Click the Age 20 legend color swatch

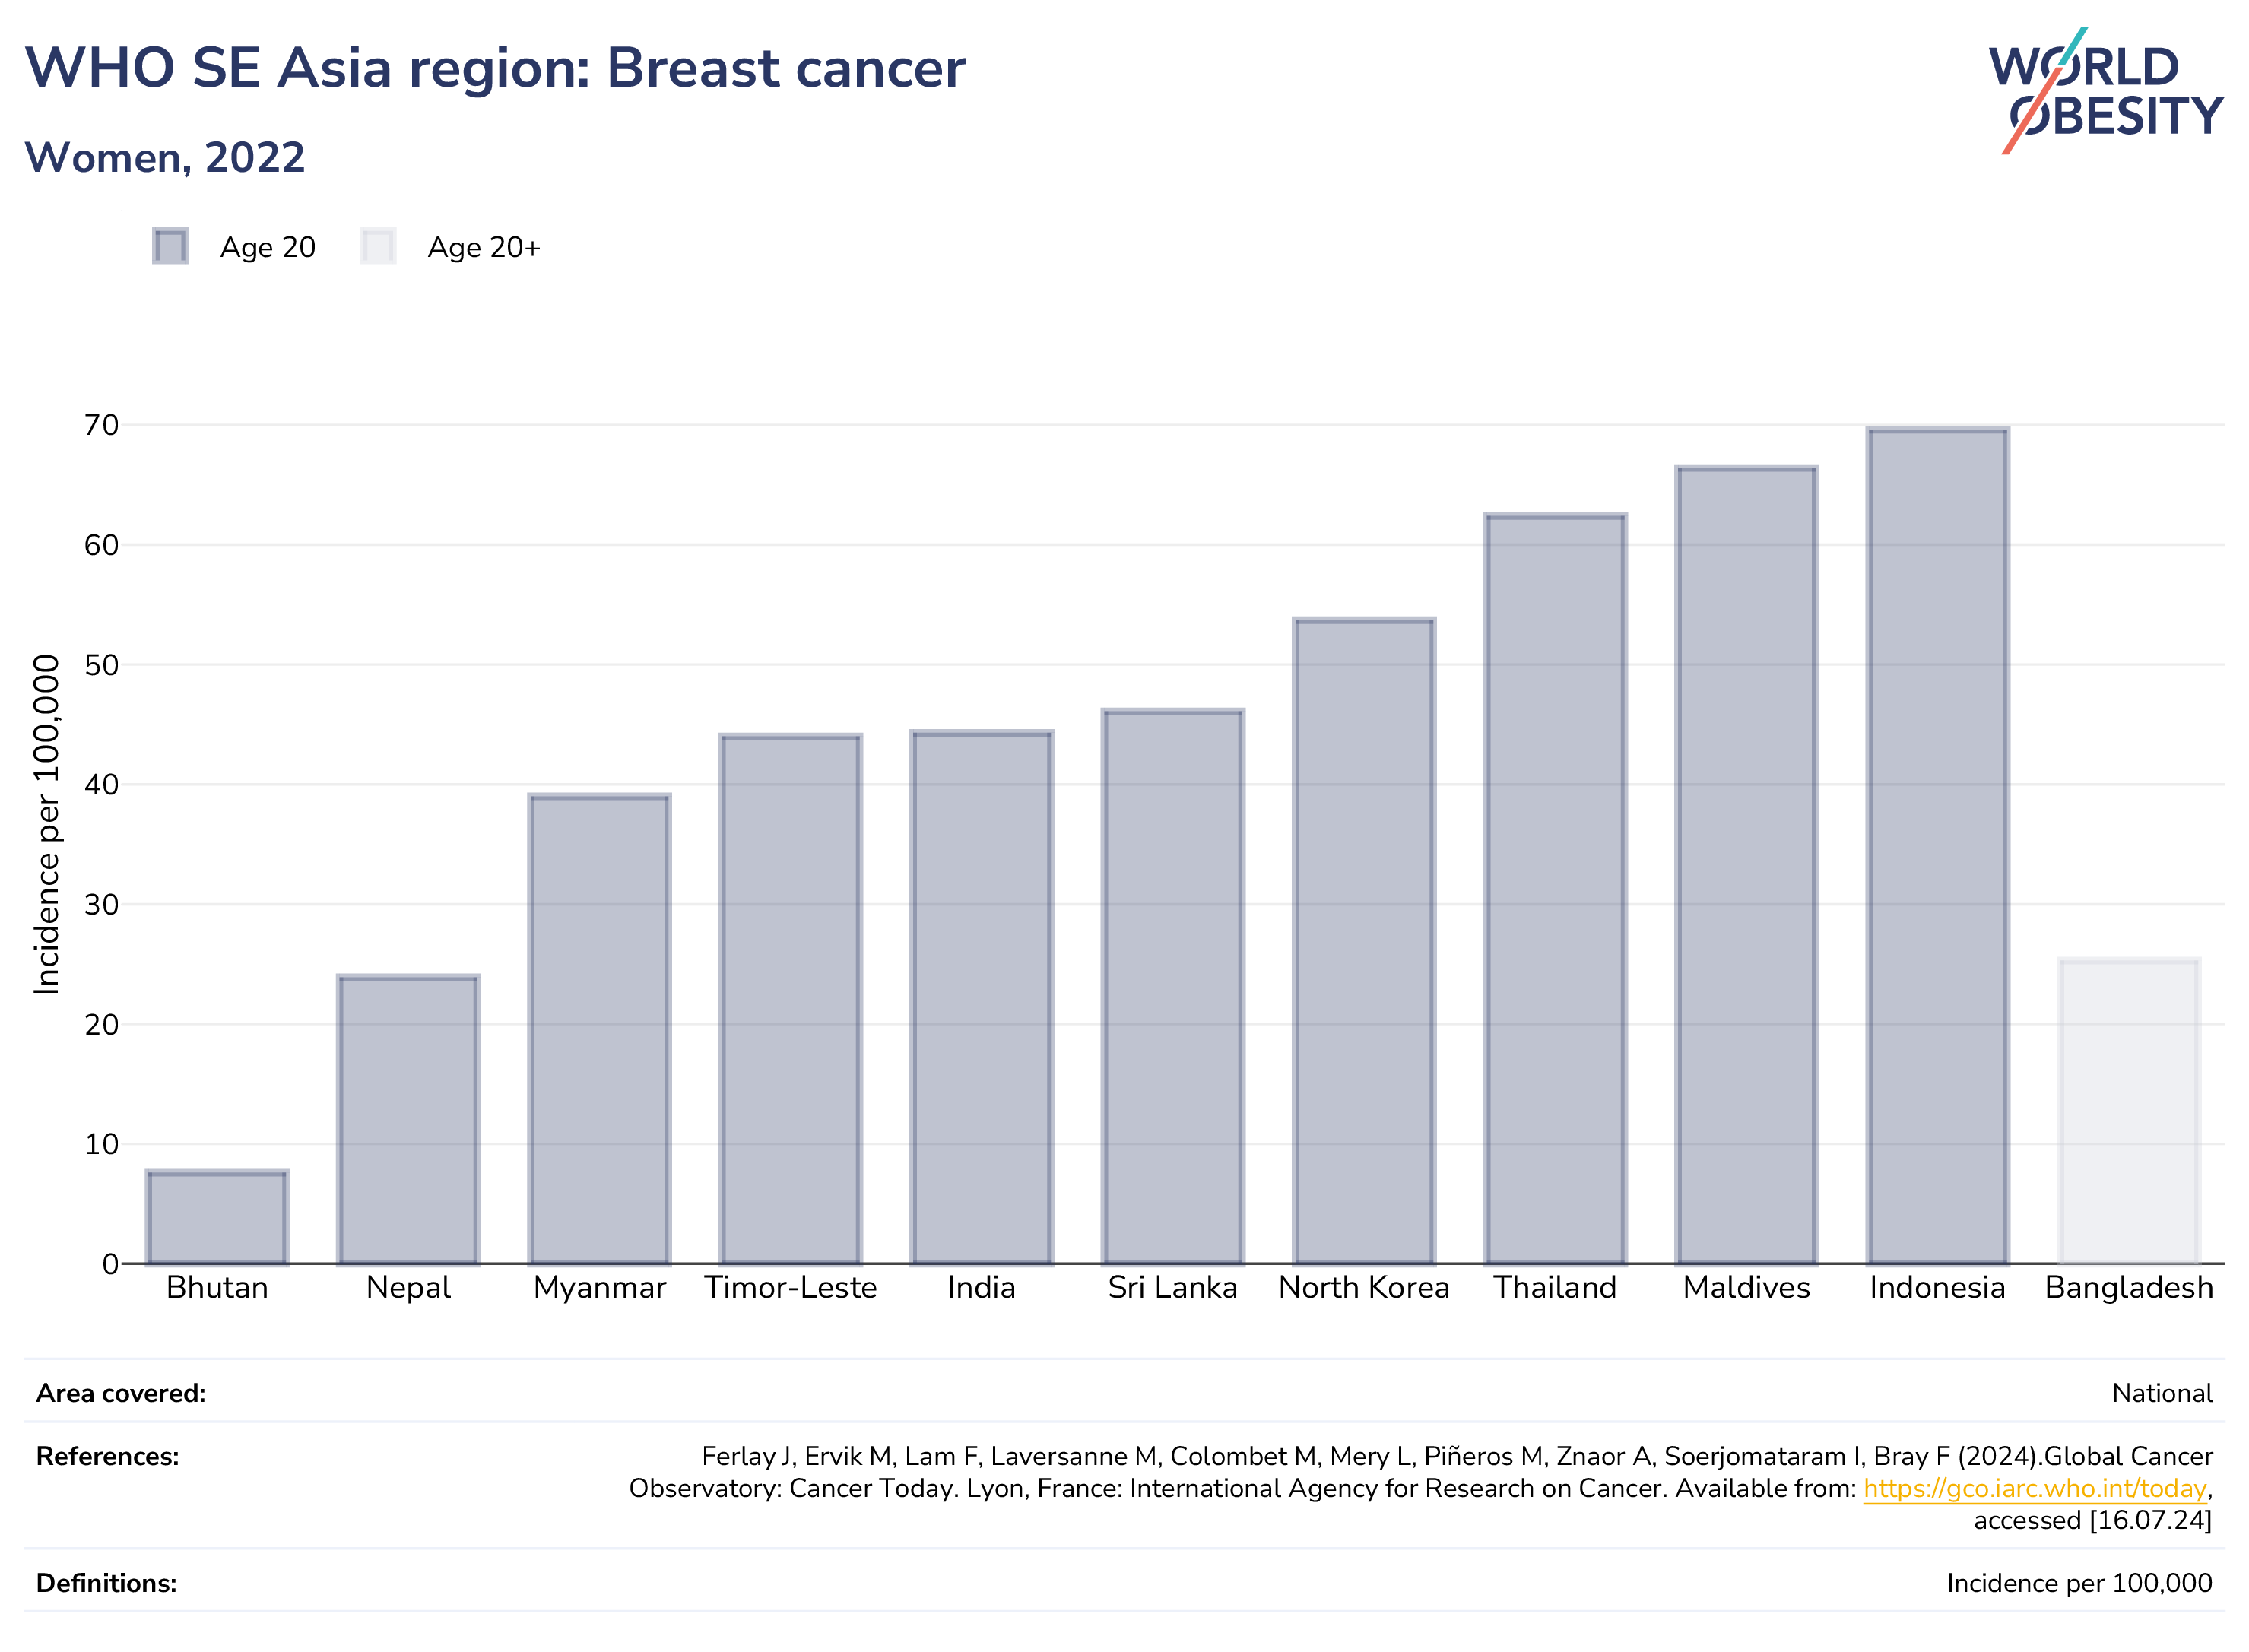[x=170, y=247]
